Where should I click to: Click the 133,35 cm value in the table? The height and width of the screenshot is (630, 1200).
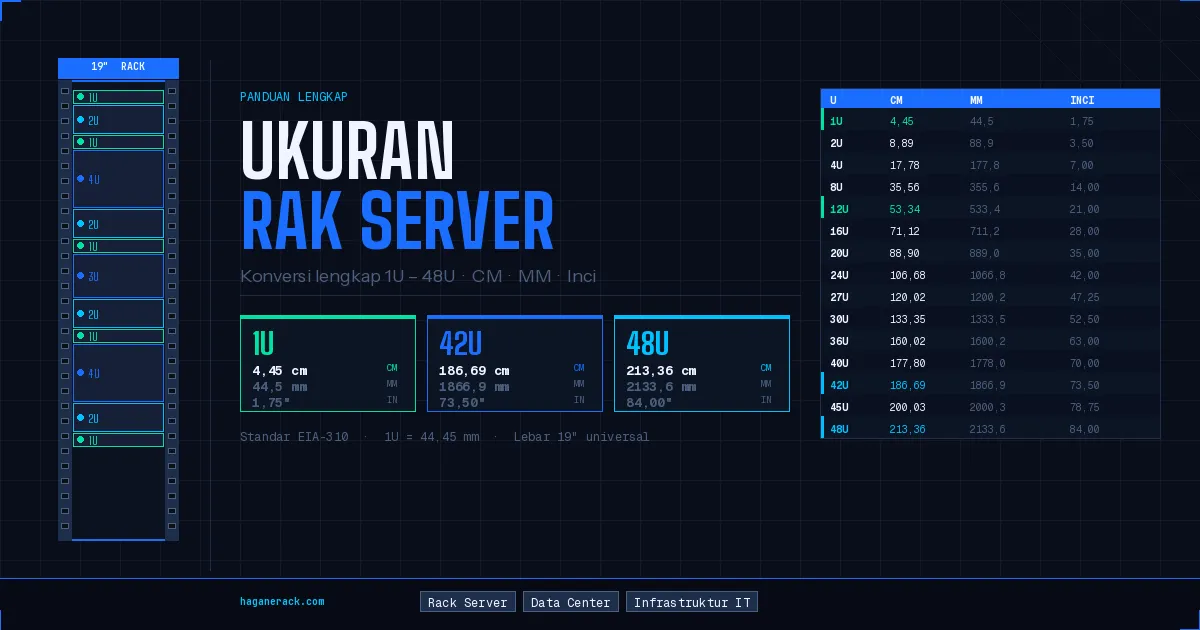click(907, 319)
